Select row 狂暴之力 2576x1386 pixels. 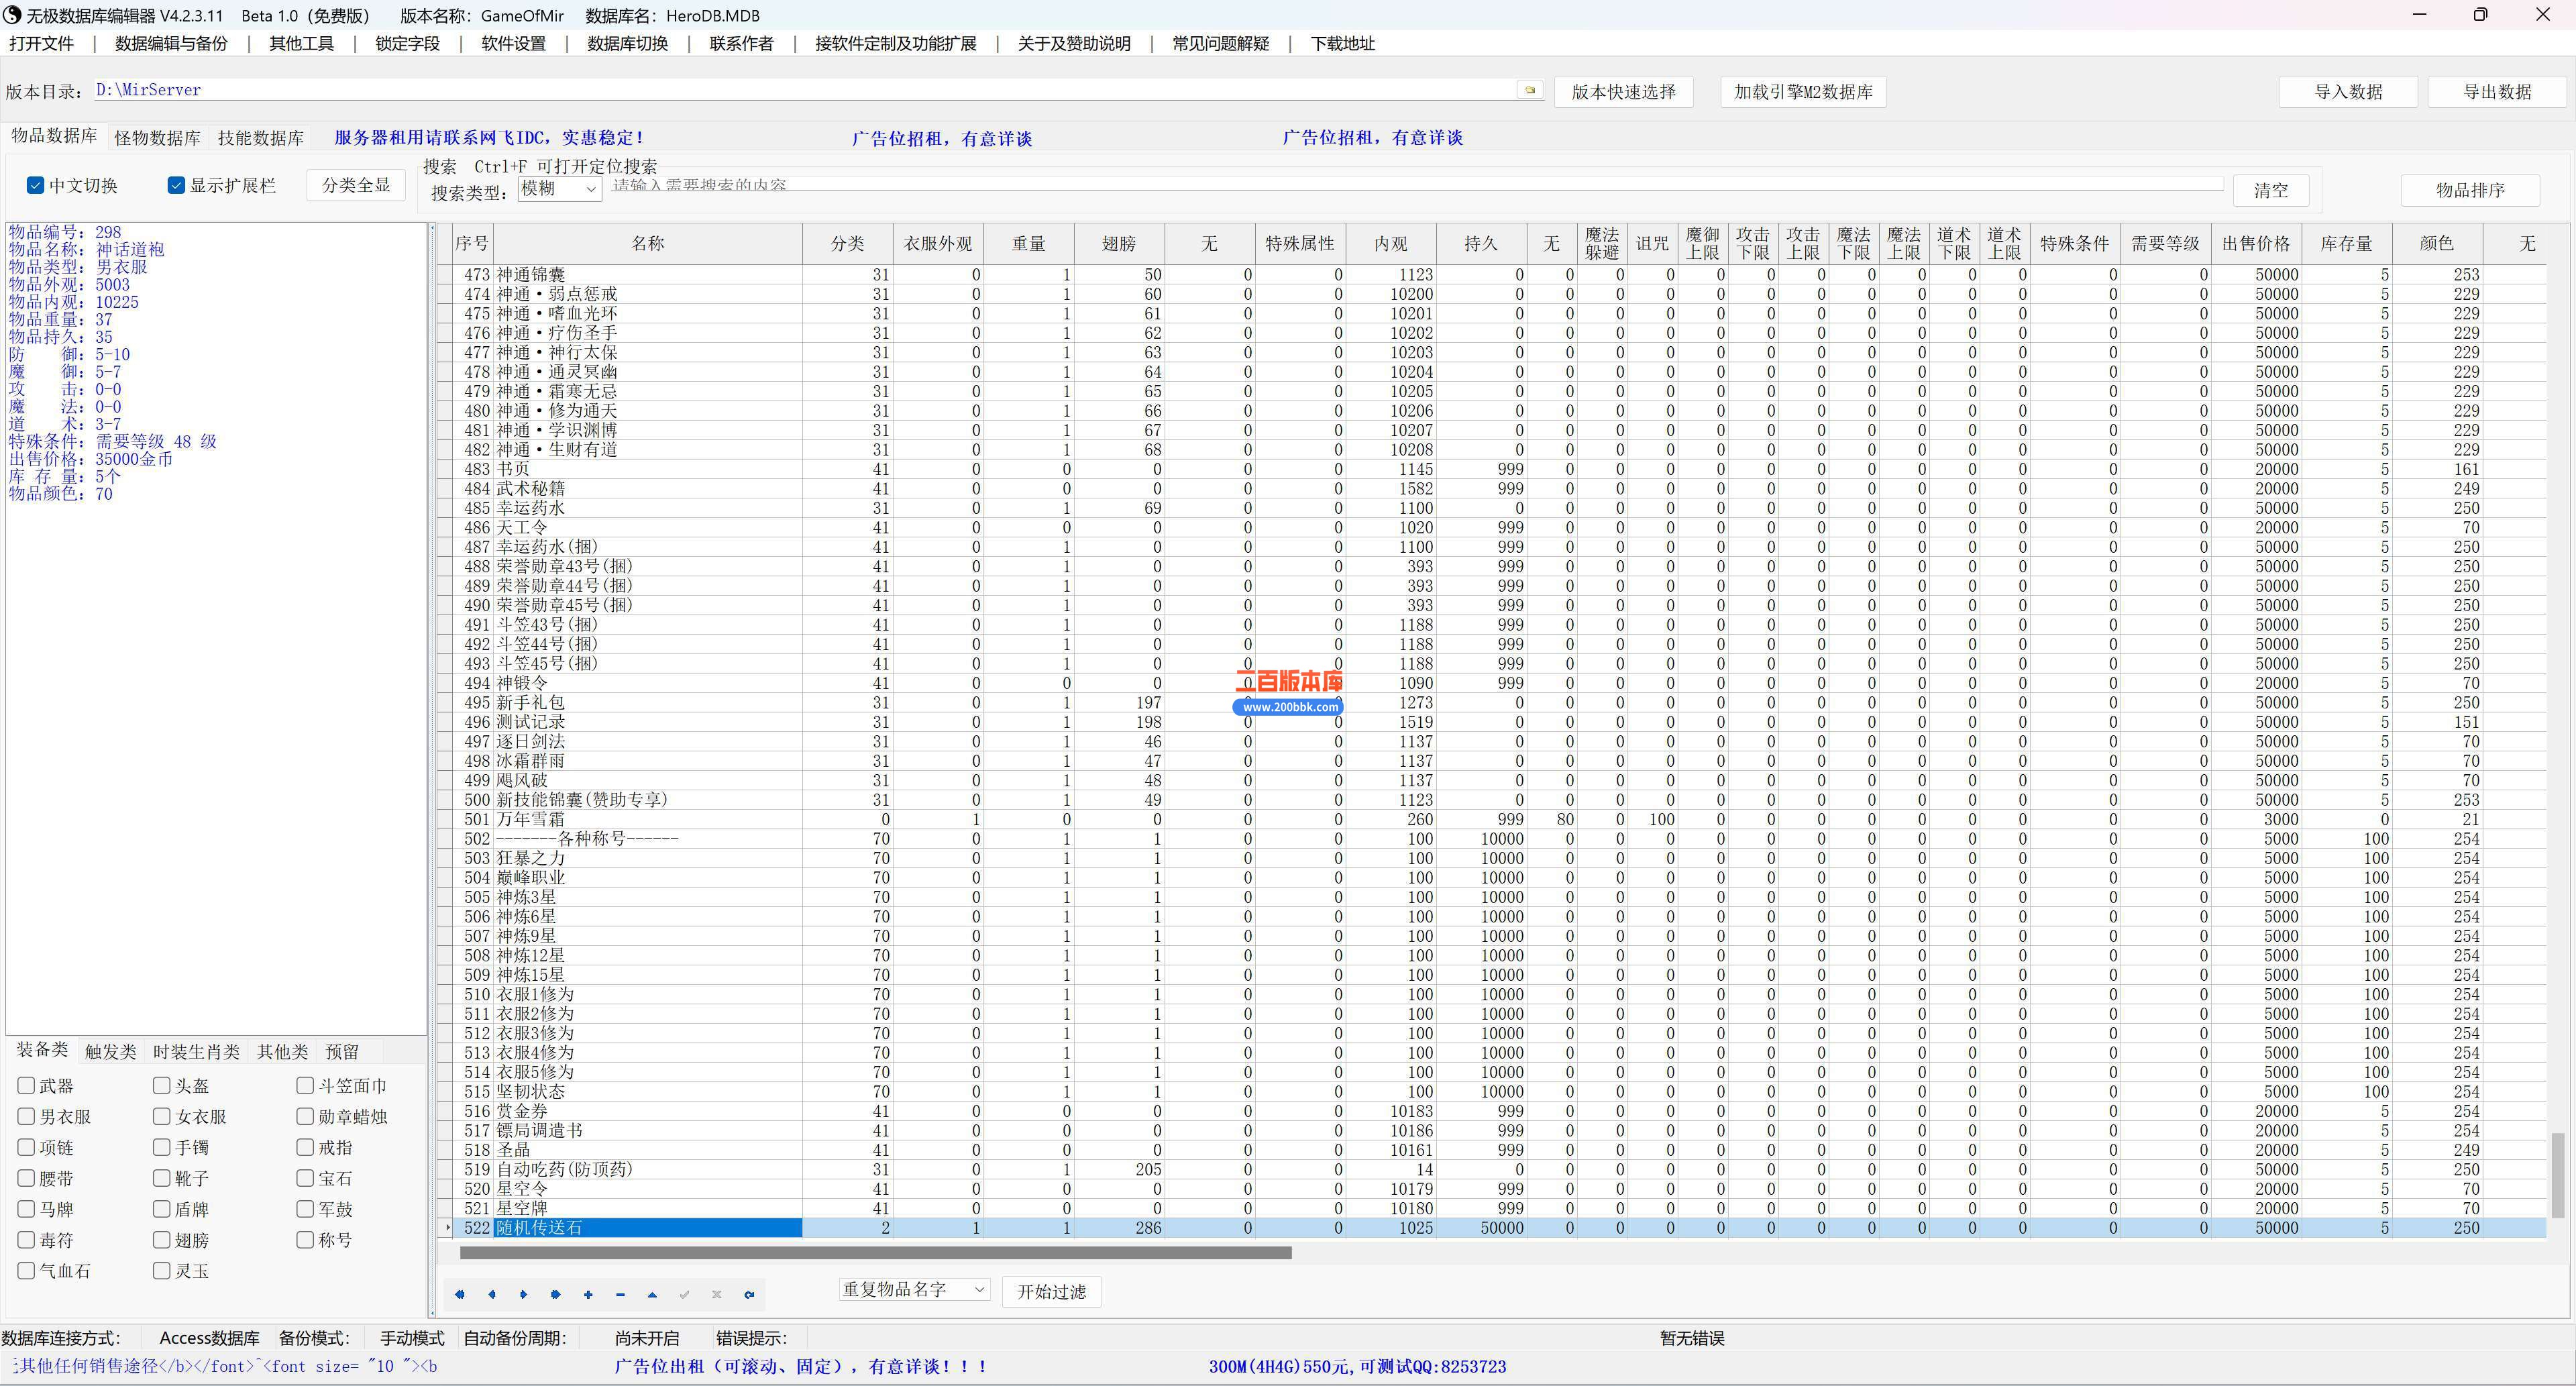(x=1491, y=858)
